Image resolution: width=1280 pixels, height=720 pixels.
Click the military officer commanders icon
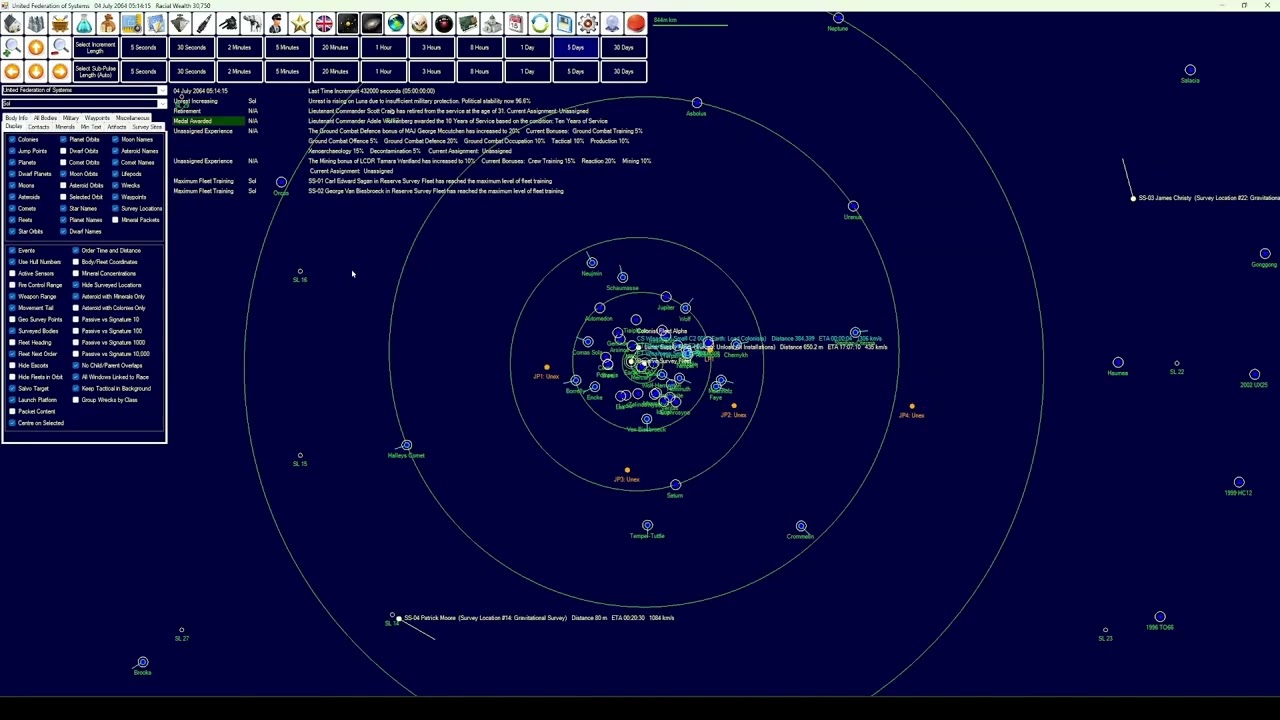pos(276,23)
